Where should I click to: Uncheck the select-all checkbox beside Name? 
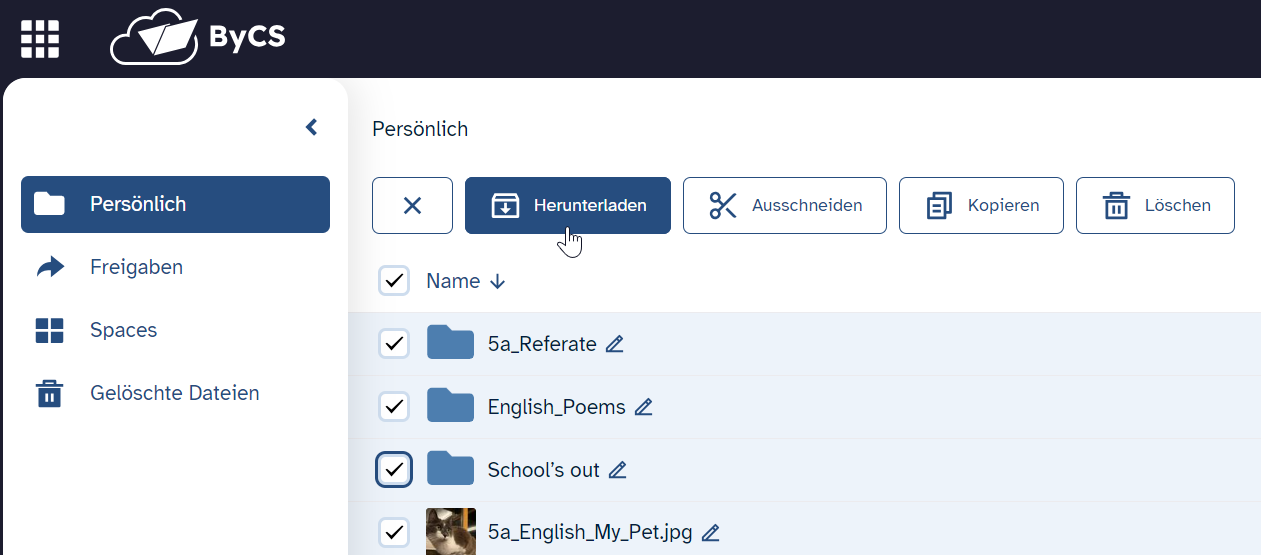click(x=394, y=281)
